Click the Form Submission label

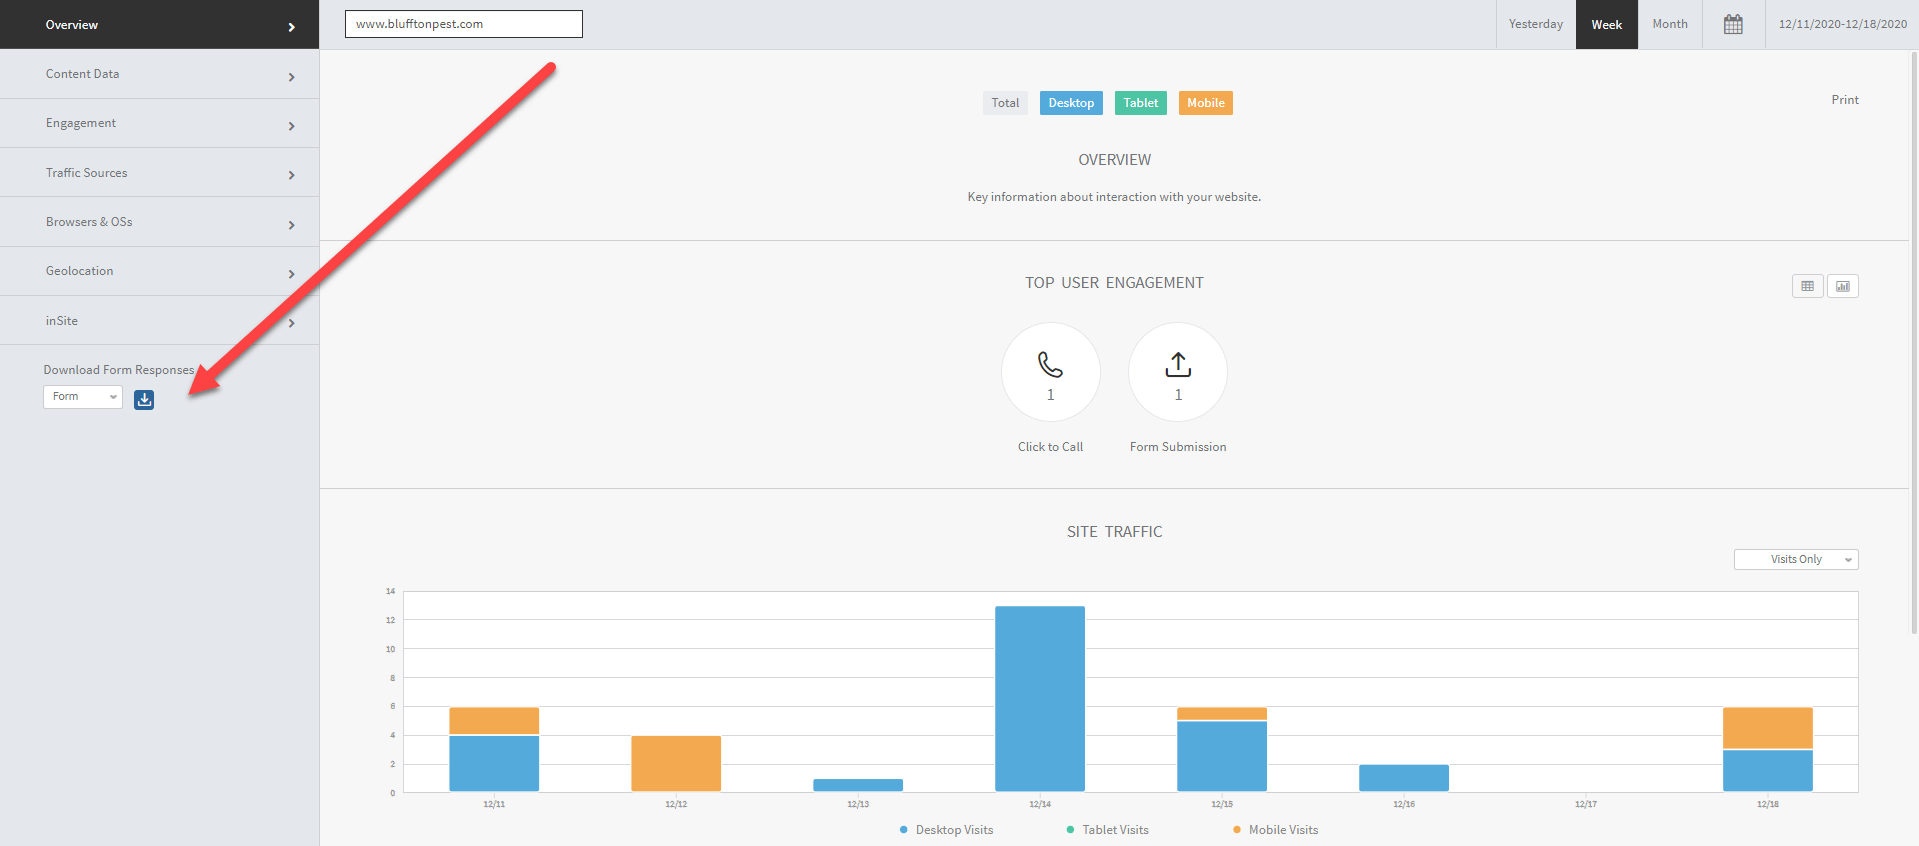tap(1178, 447)
